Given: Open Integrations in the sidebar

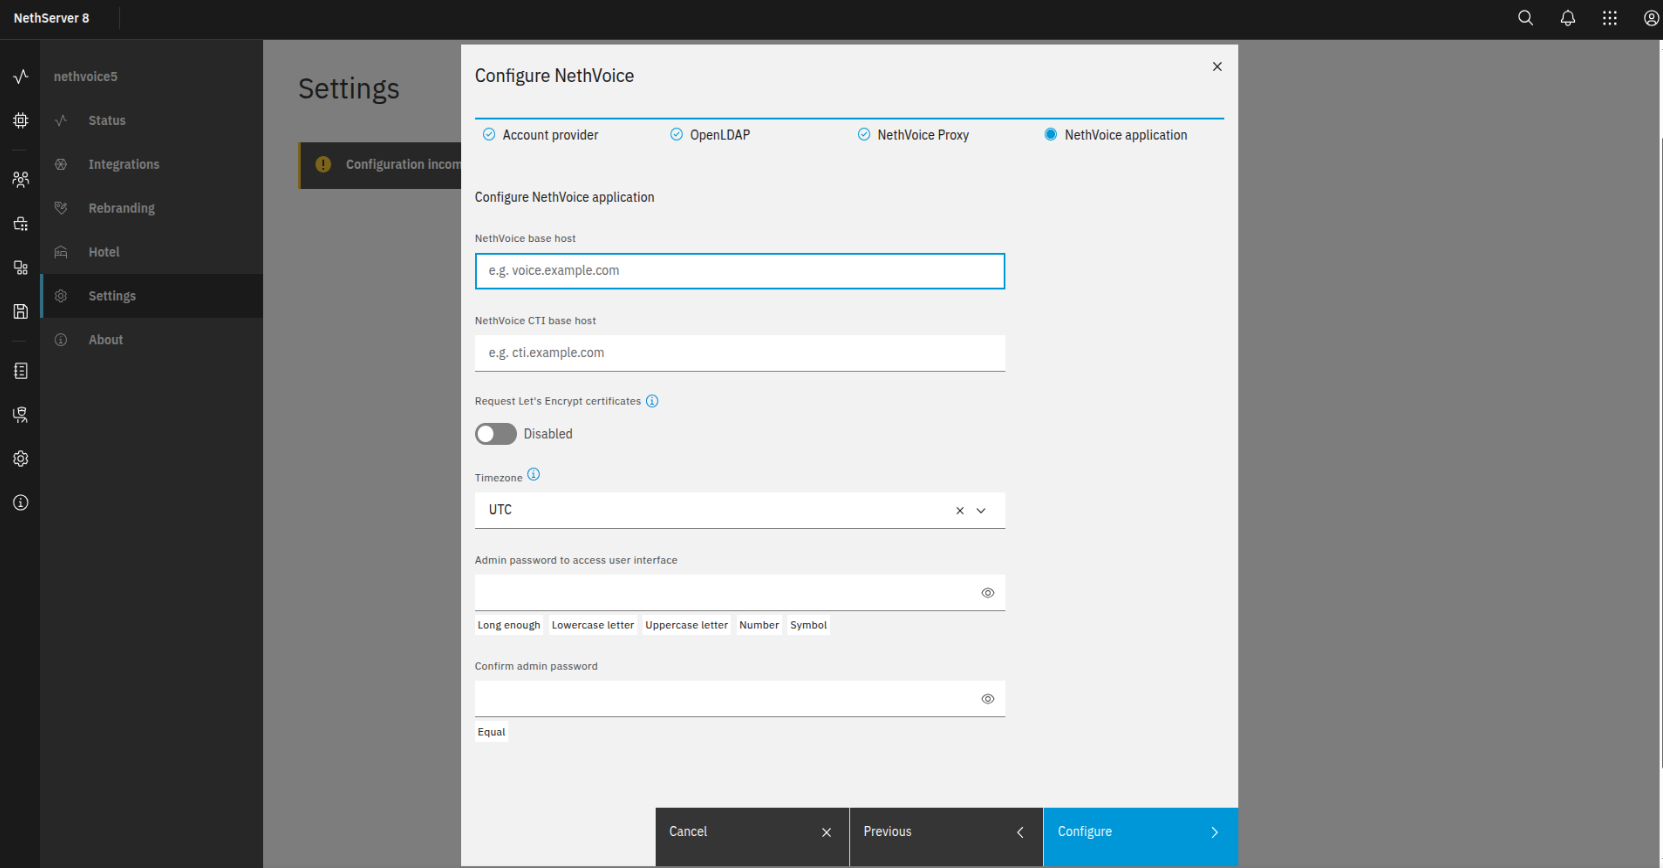Looking at the screenshot, I should point(123,164).
